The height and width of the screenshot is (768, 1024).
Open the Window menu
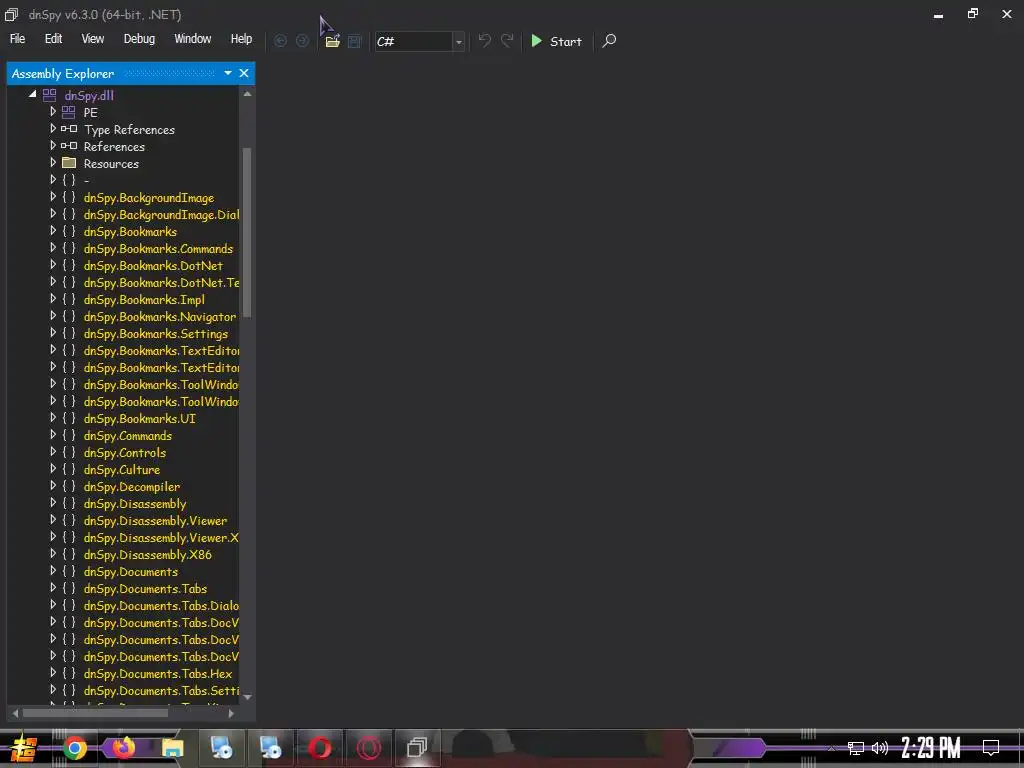193,39
